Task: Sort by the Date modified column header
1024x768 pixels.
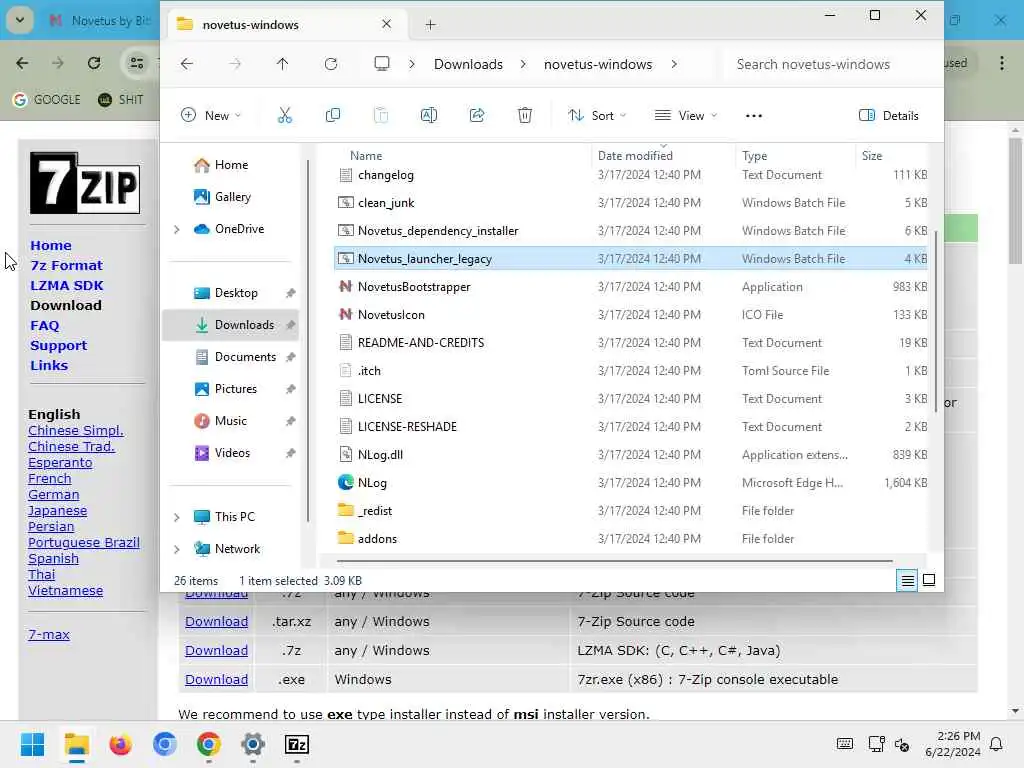Action: point(635,156)
